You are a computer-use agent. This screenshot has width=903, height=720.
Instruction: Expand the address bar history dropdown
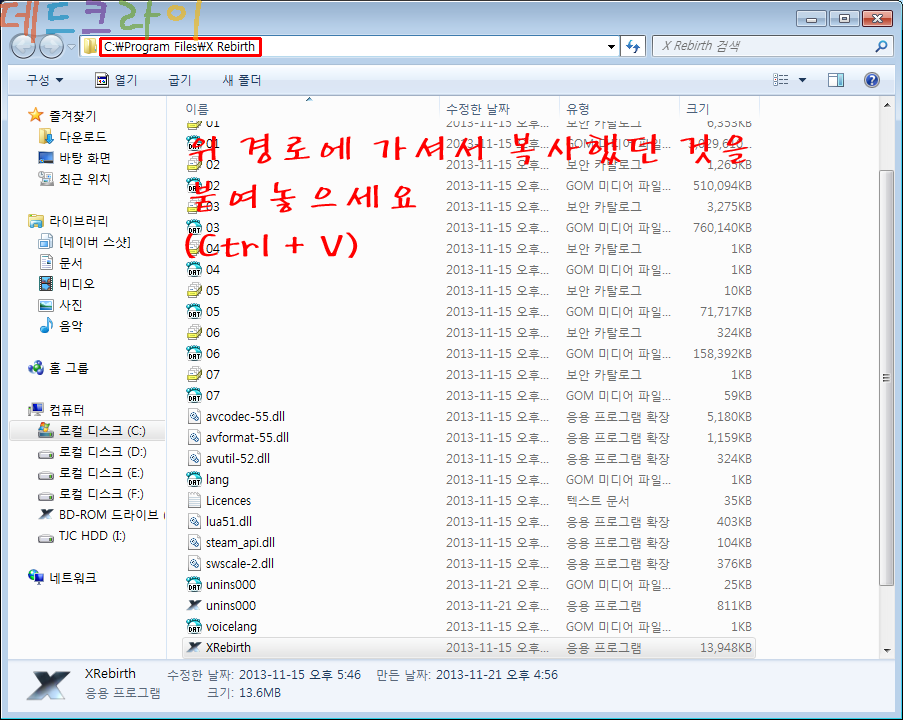click(x=611, y=47)
